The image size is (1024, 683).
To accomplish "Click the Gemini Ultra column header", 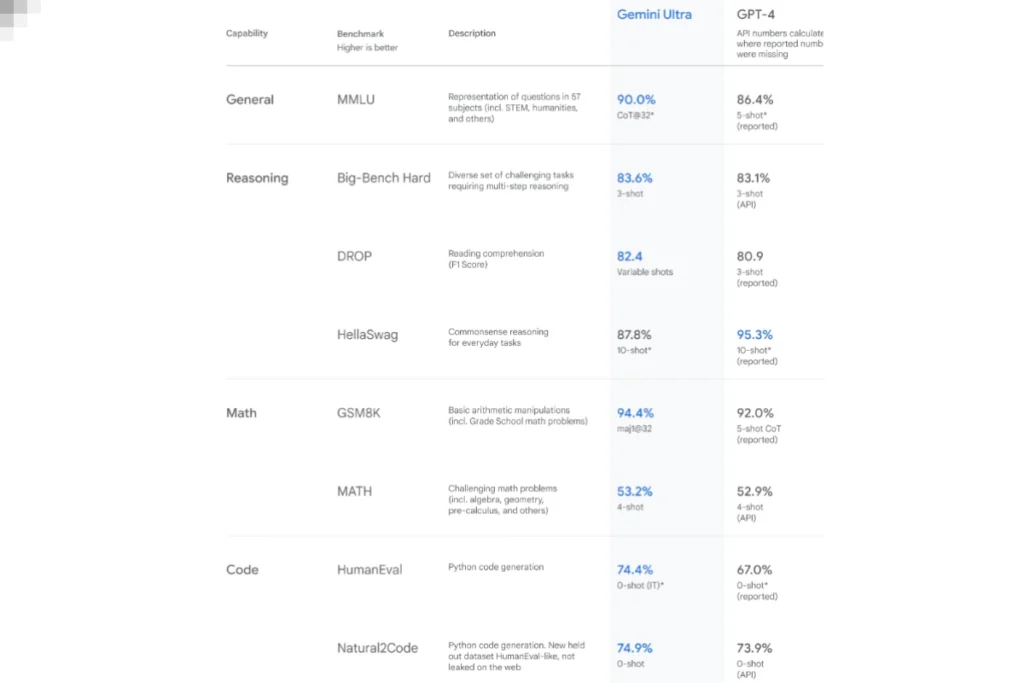I will (654, 14).
